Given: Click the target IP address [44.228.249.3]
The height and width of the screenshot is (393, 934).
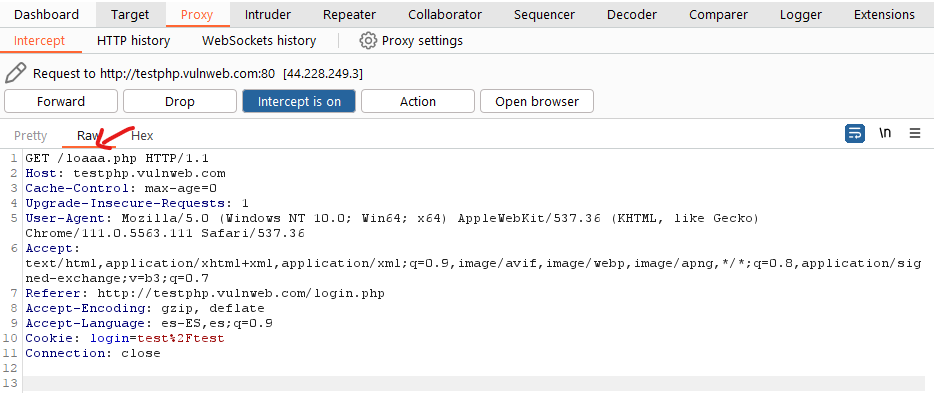Looking at the screenshot, I should click(323, 74).
